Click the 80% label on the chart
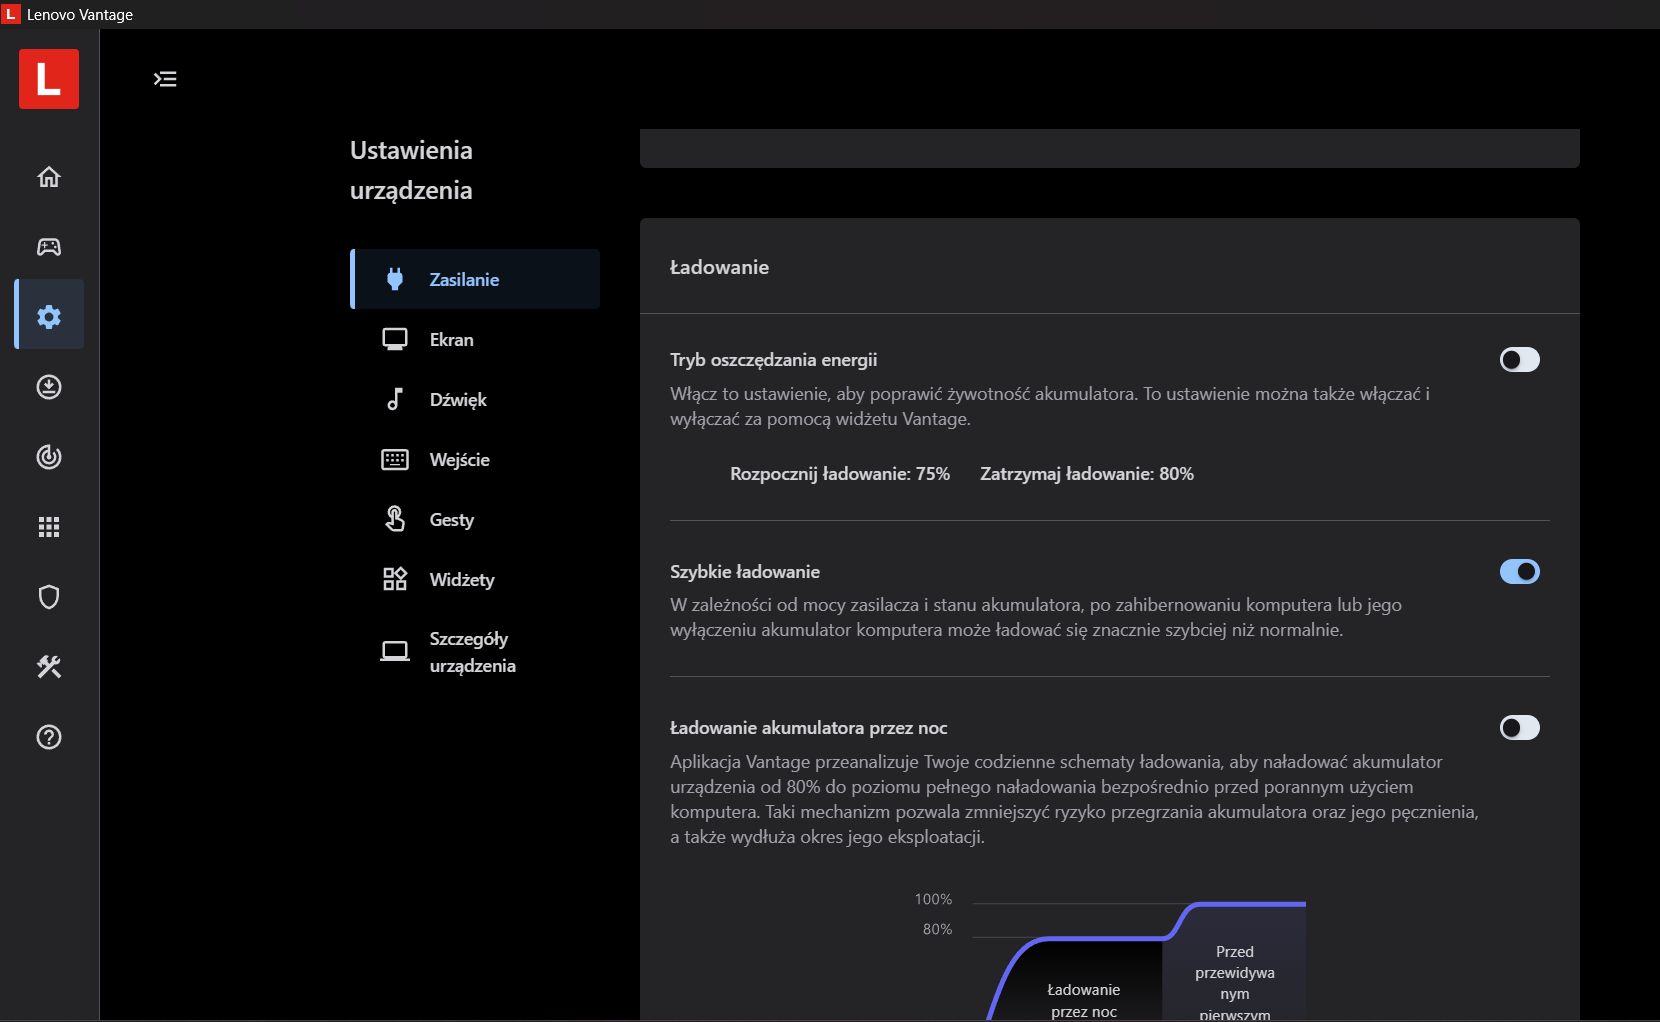This screenshot has height=1022, width=1660. [937, 929]
